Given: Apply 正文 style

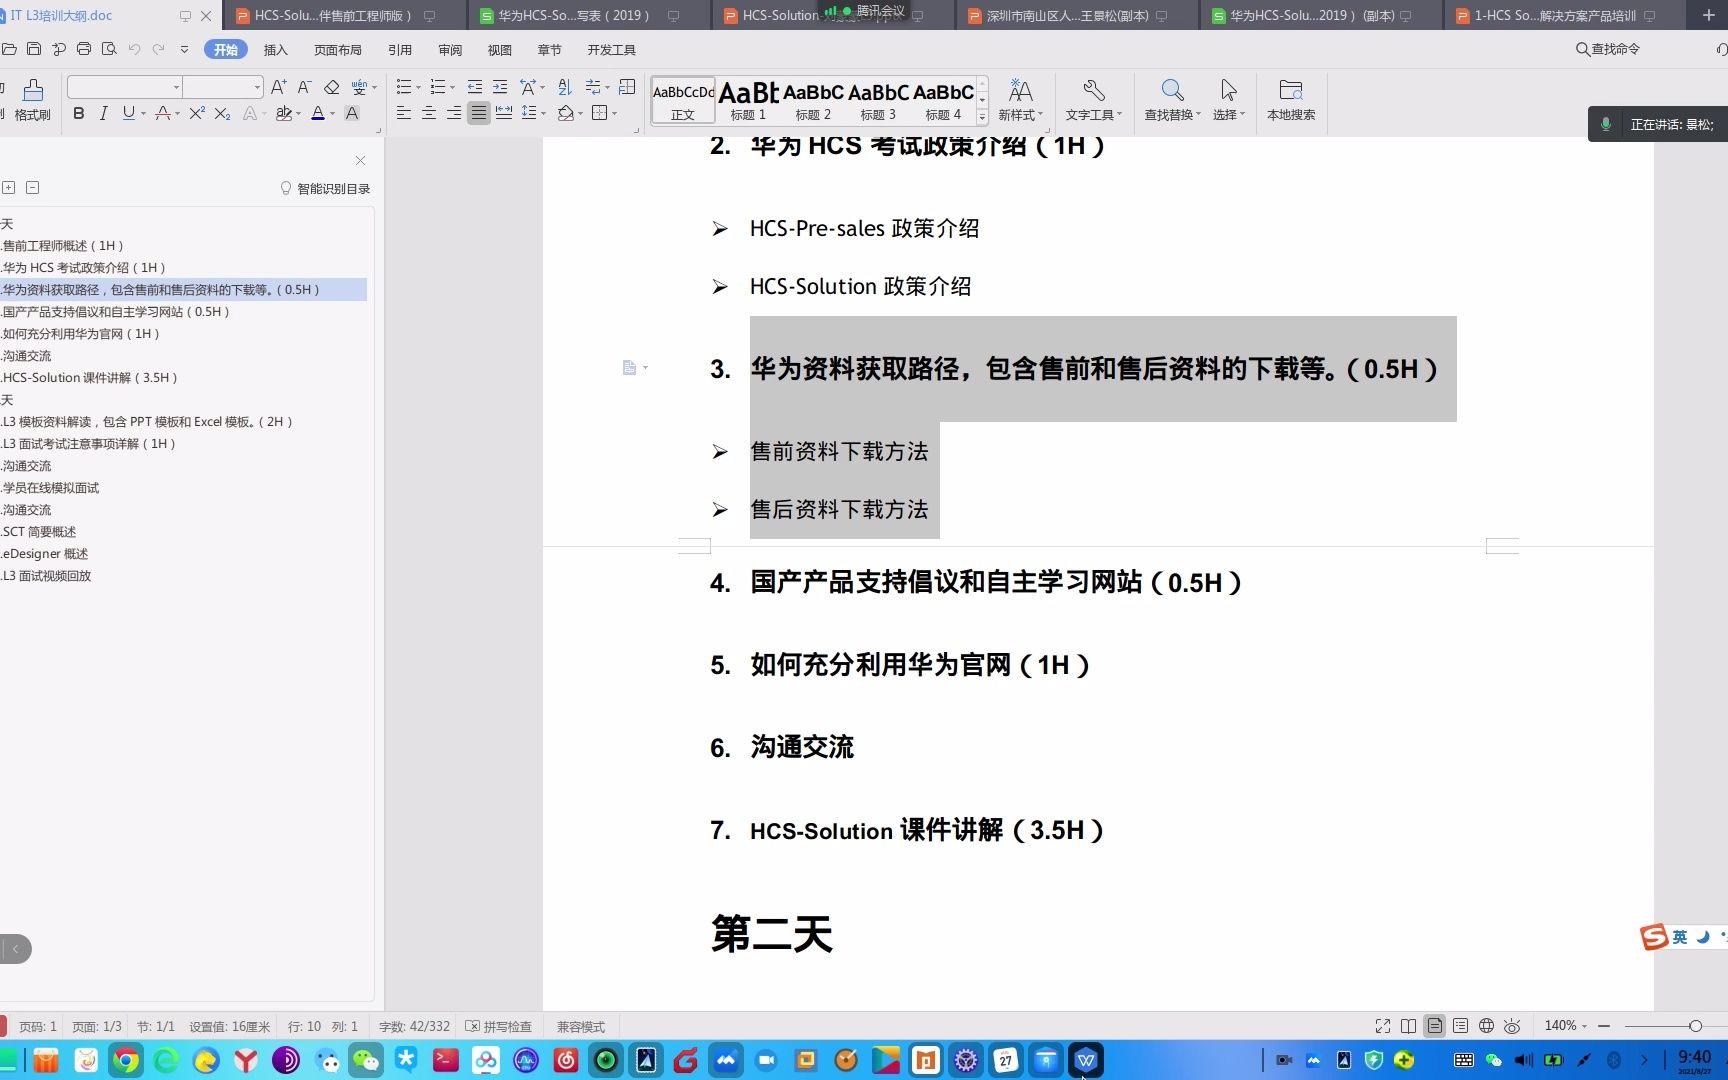Looking at the screenshot, I should click(683, 100).
